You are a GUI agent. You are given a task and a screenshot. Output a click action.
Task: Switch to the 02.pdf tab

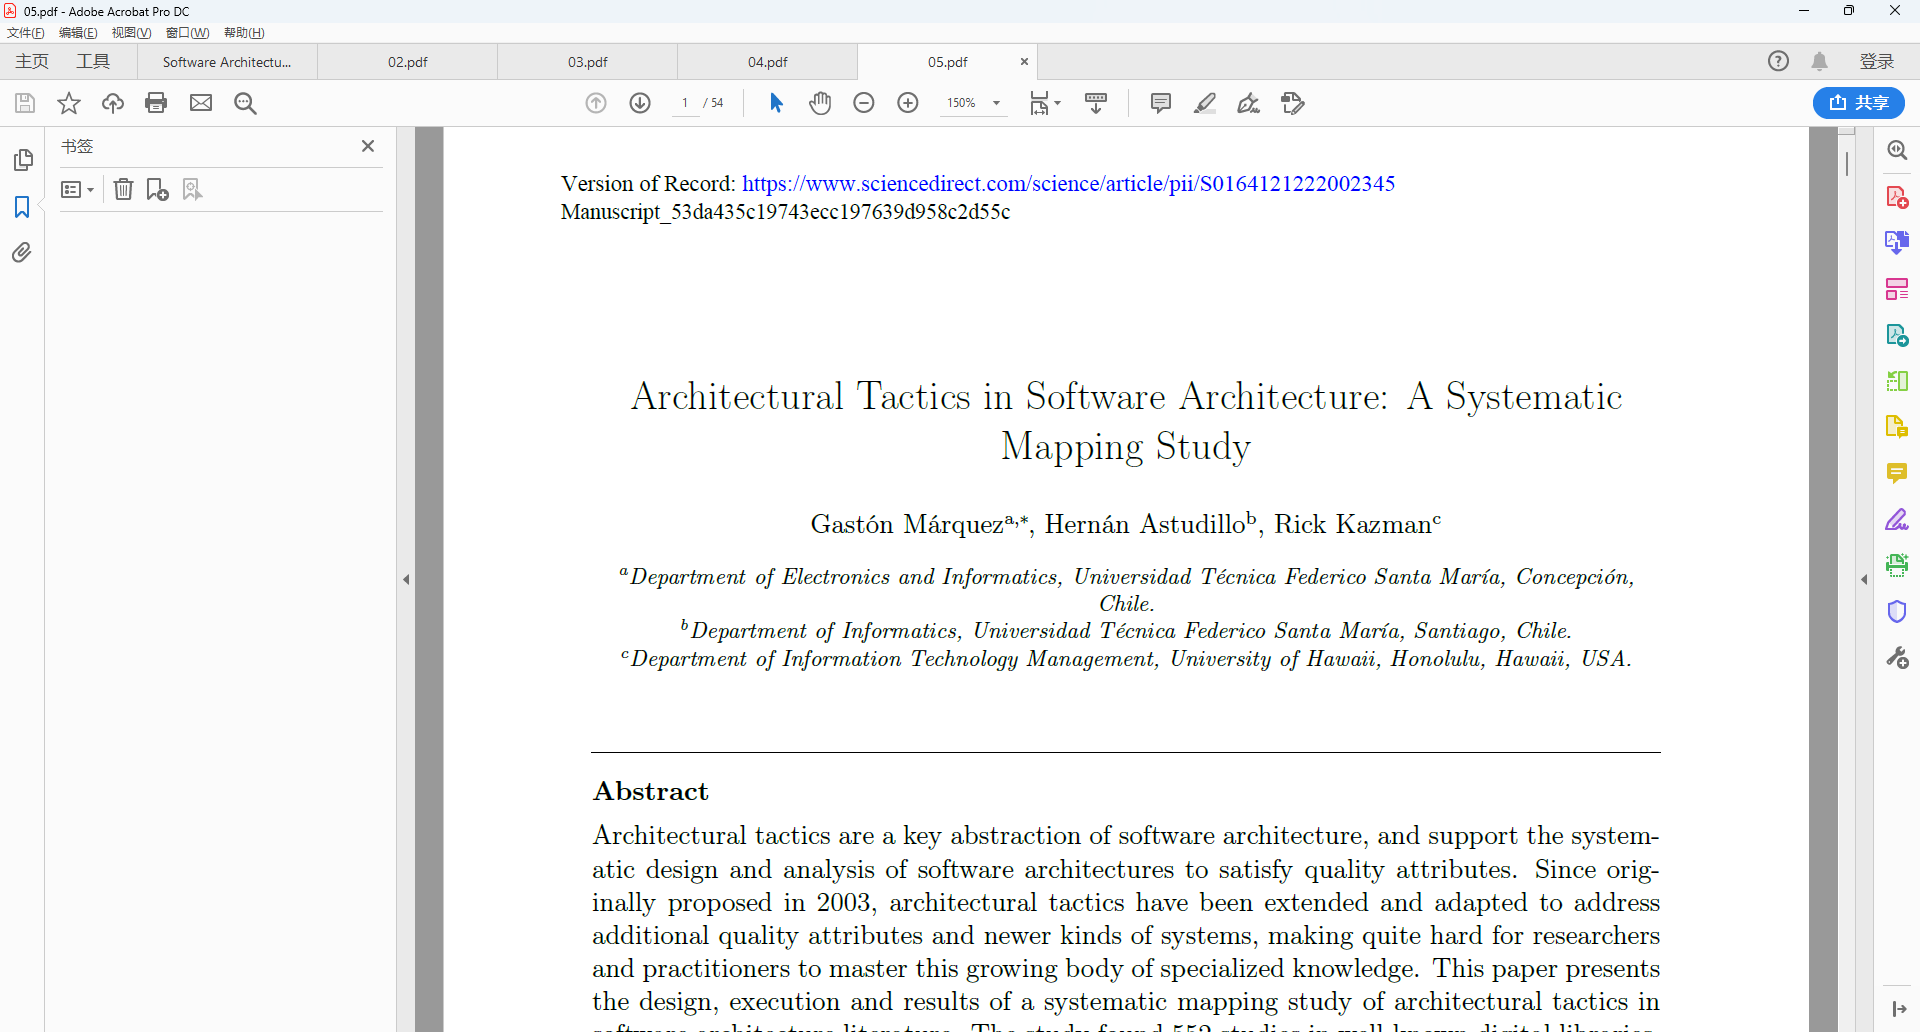pyautogui.click(x=408, y=62)
